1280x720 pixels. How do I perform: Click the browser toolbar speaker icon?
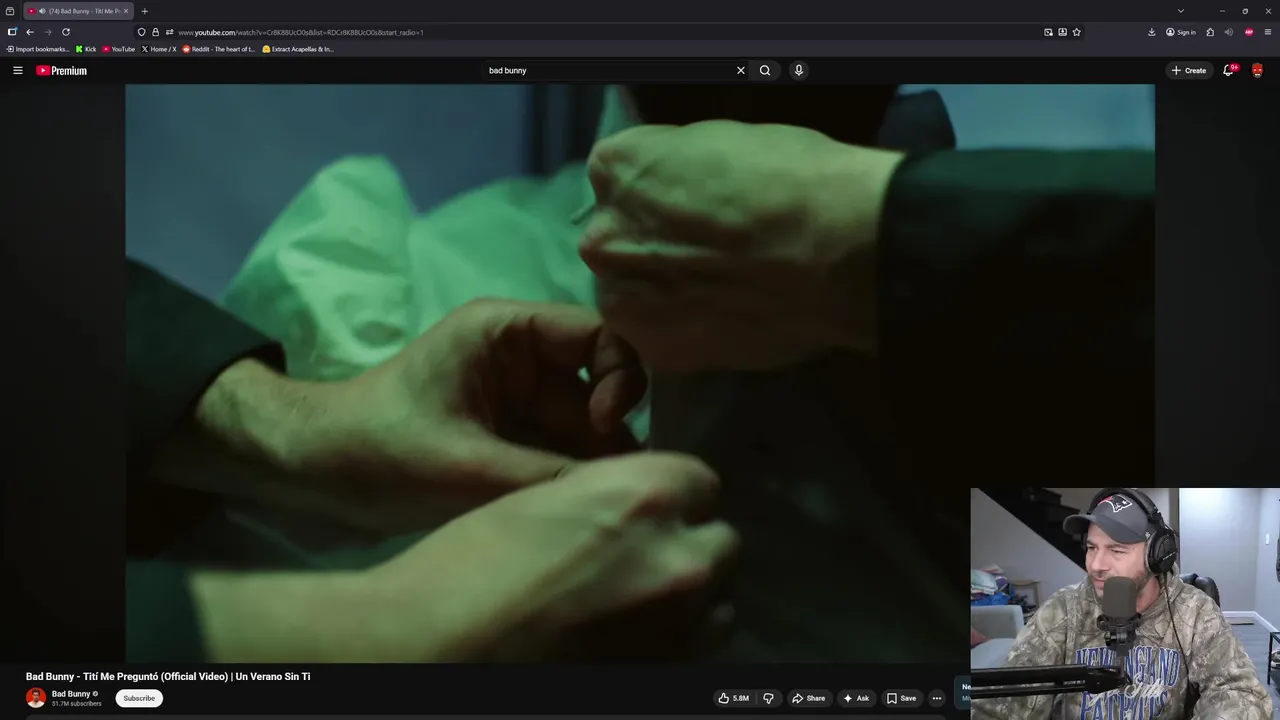(1229, 32)
